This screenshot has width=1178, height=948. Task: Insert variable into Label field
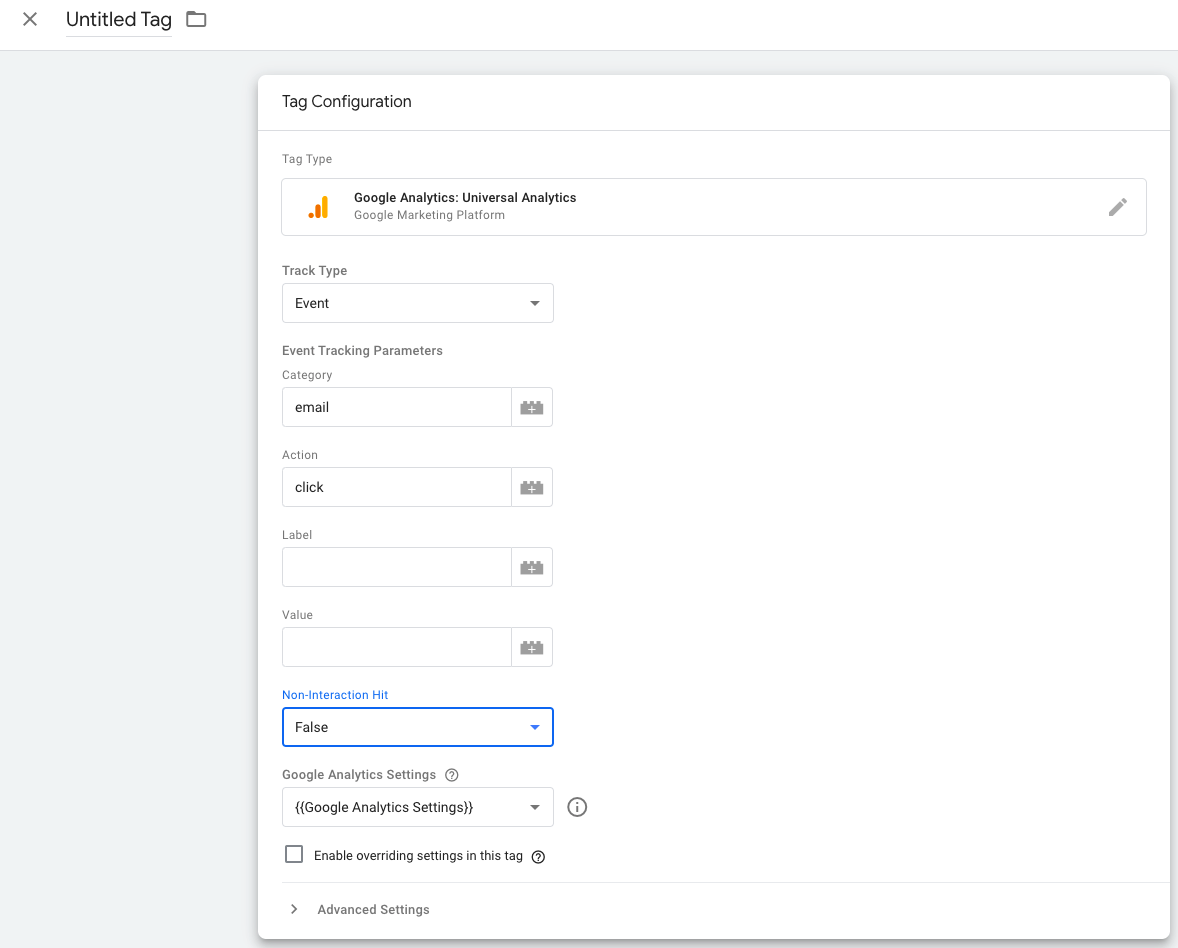532,567
